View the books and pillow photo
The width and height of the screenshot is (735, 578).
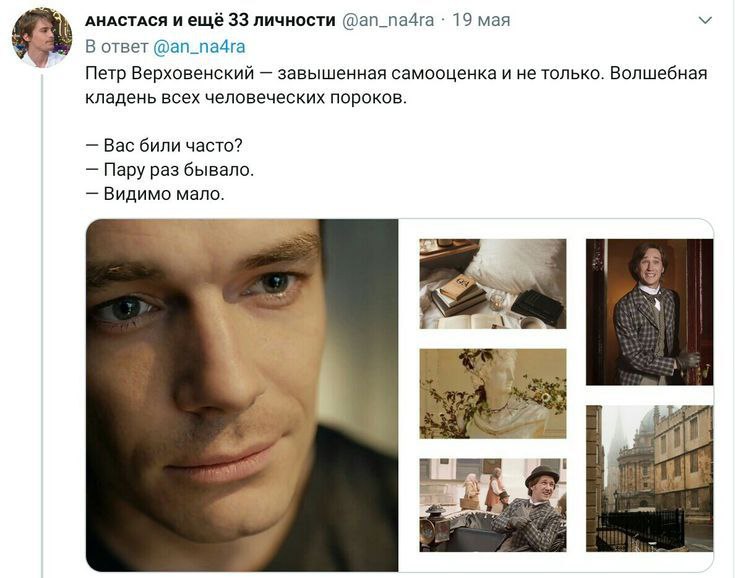click(493, 284)
